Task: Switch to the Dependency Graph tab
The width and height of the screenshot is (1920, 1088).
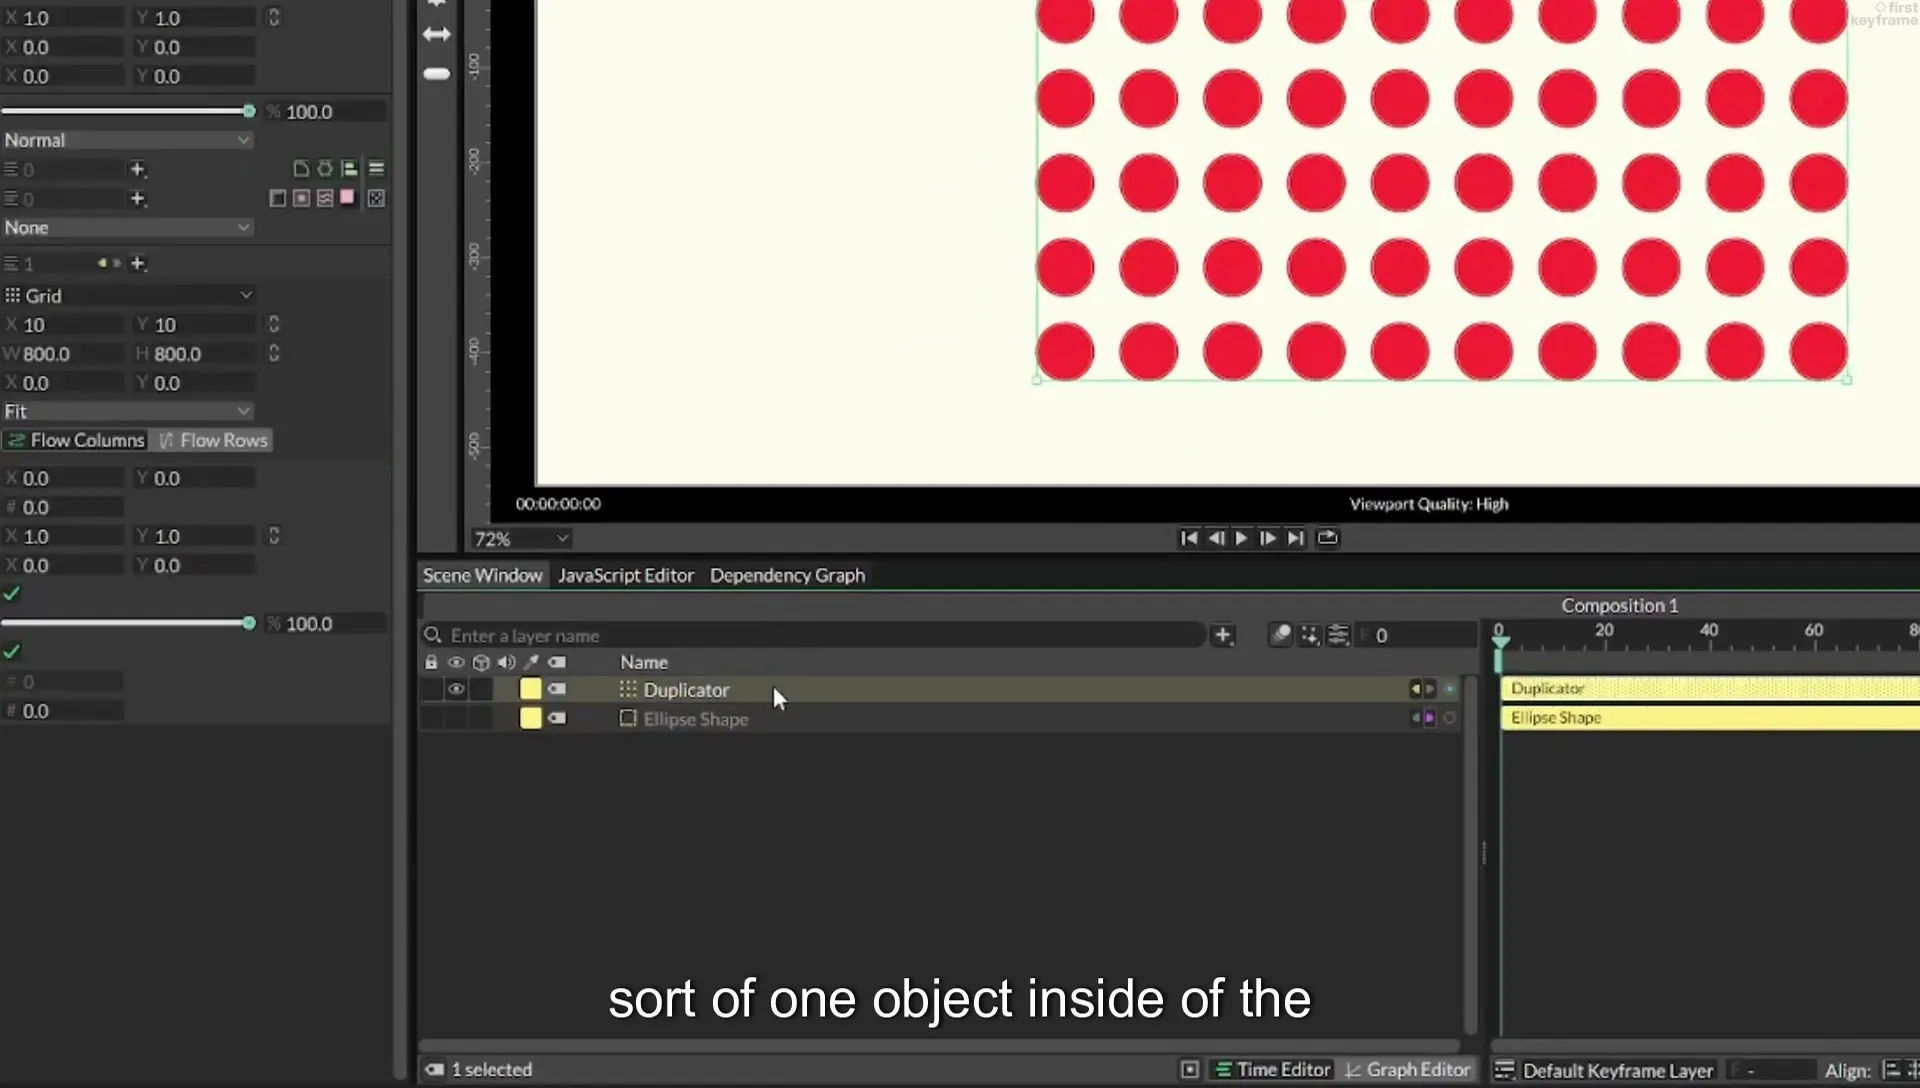Action: coord(787,575)
